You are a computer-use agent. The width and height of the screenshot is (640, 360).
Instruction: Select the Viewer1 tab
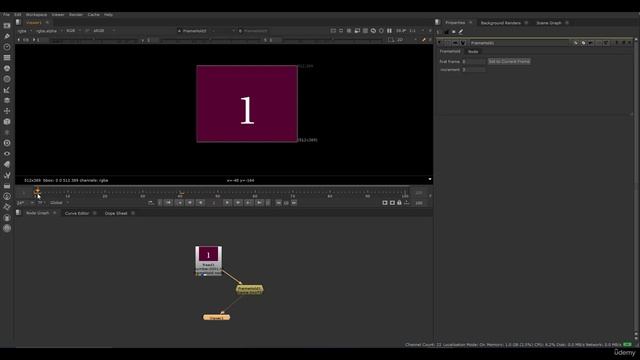tap(34, 23)
